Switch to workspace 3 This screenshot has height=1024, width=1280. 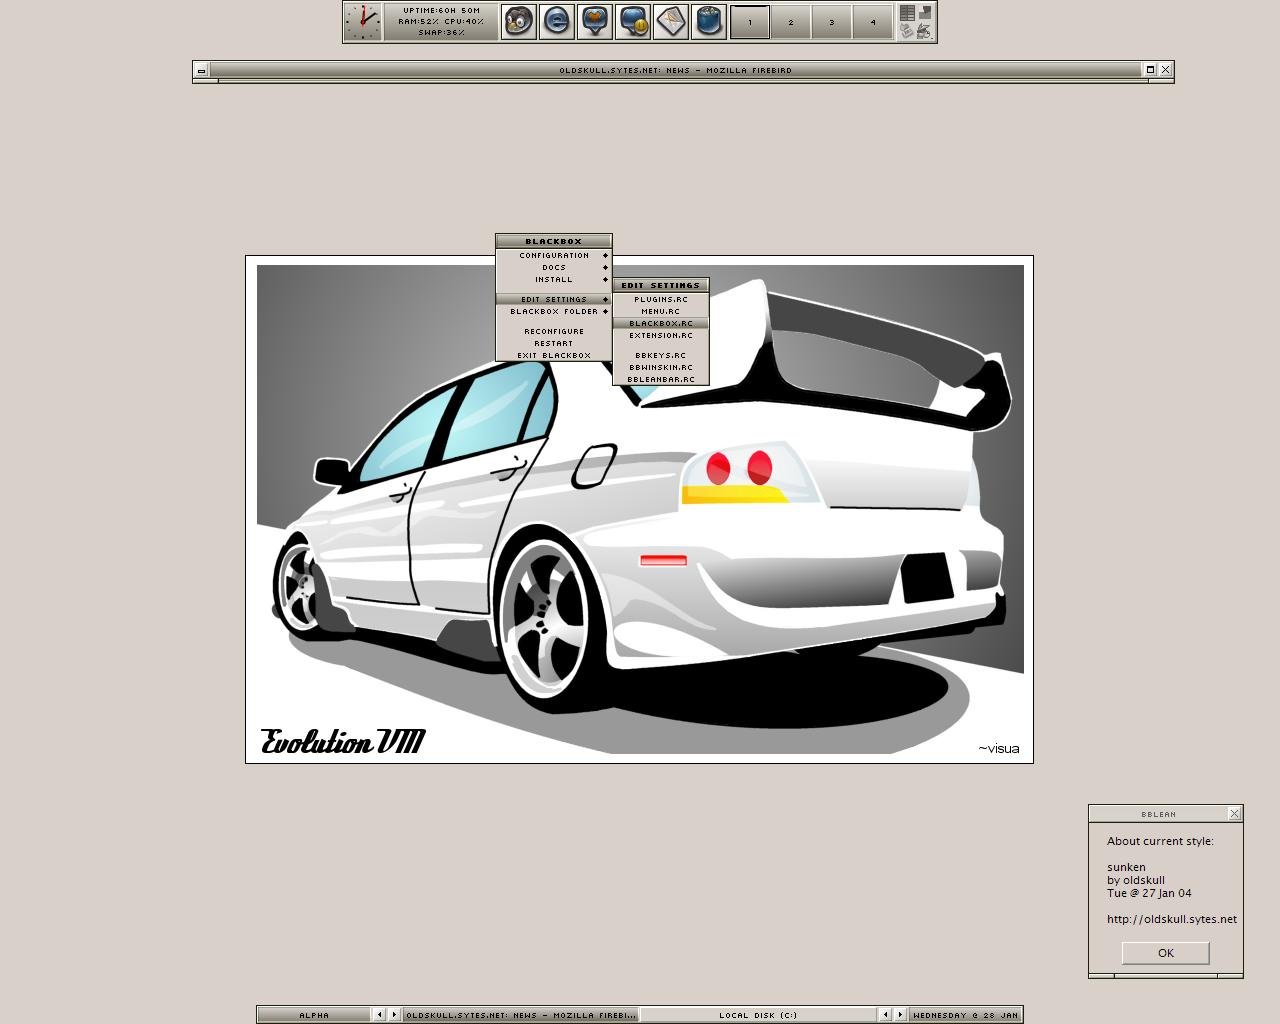pos(832,22)
